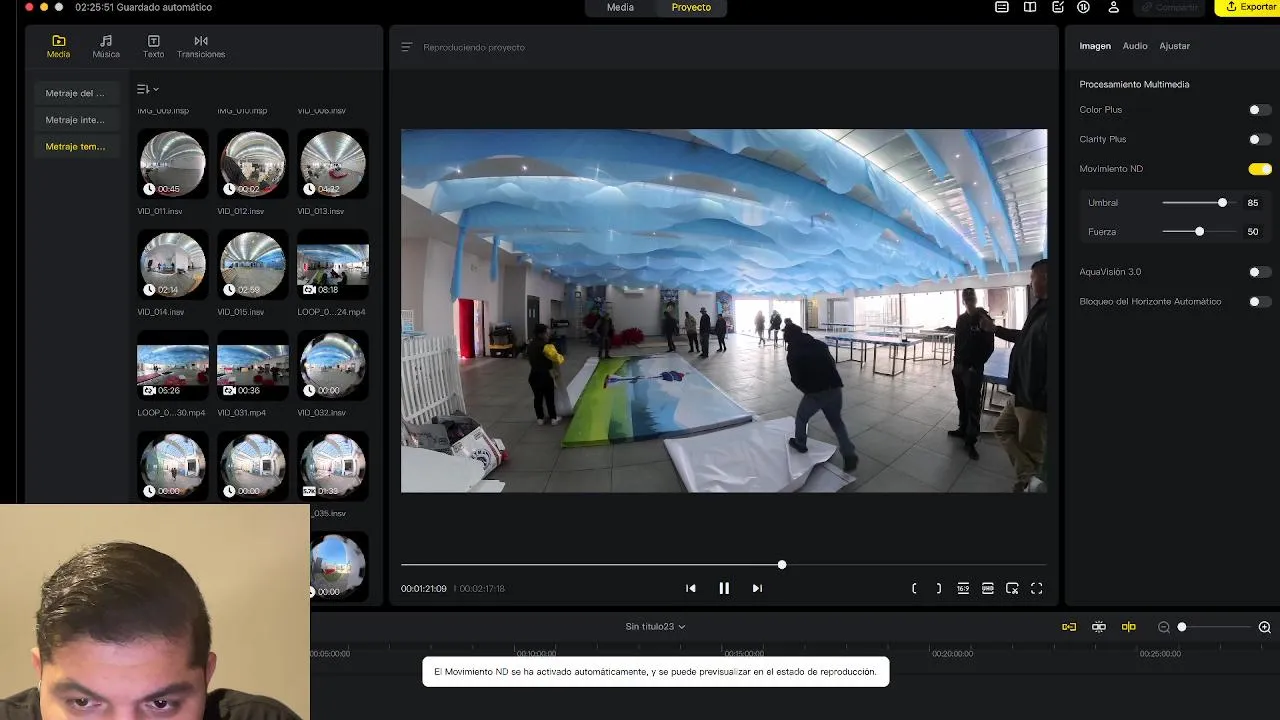Image resolution: width=1280 pixels, height=720 pixels.
Task: Click the Umbral value 85
Action: coord(1253,203)
